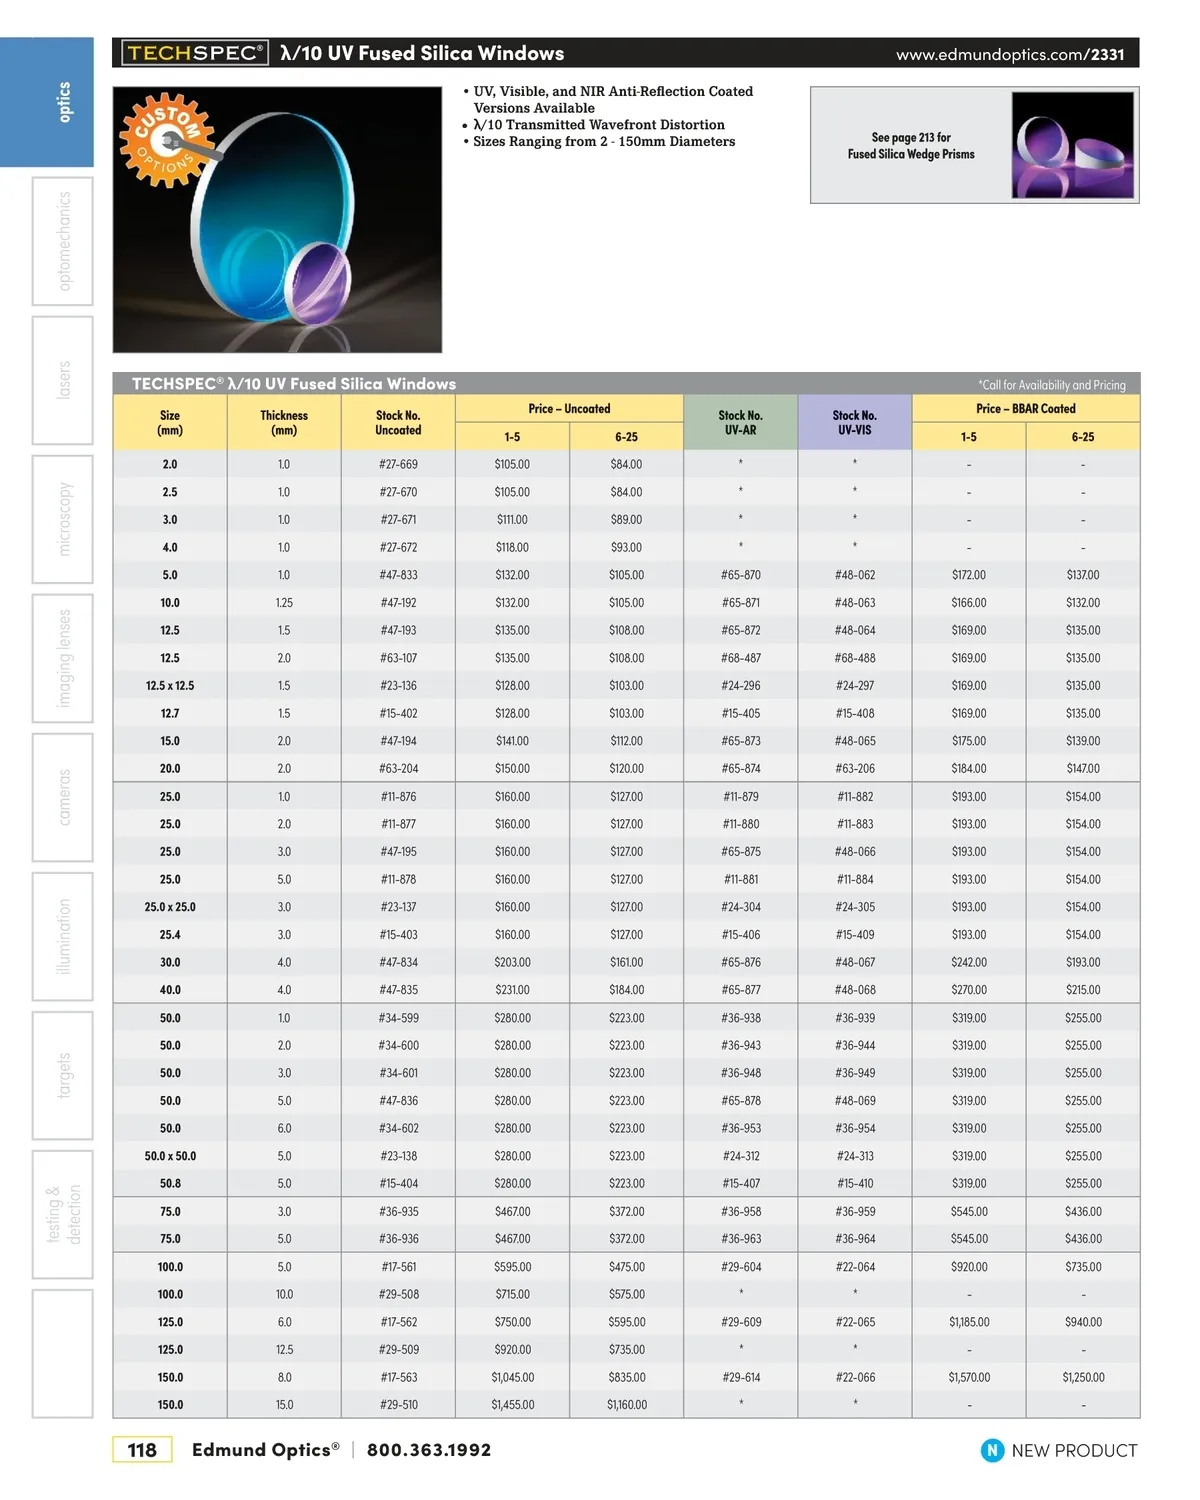Click the blue New Product N icon
This screenshot has height=1500, width=1200.
[992, 1450]
